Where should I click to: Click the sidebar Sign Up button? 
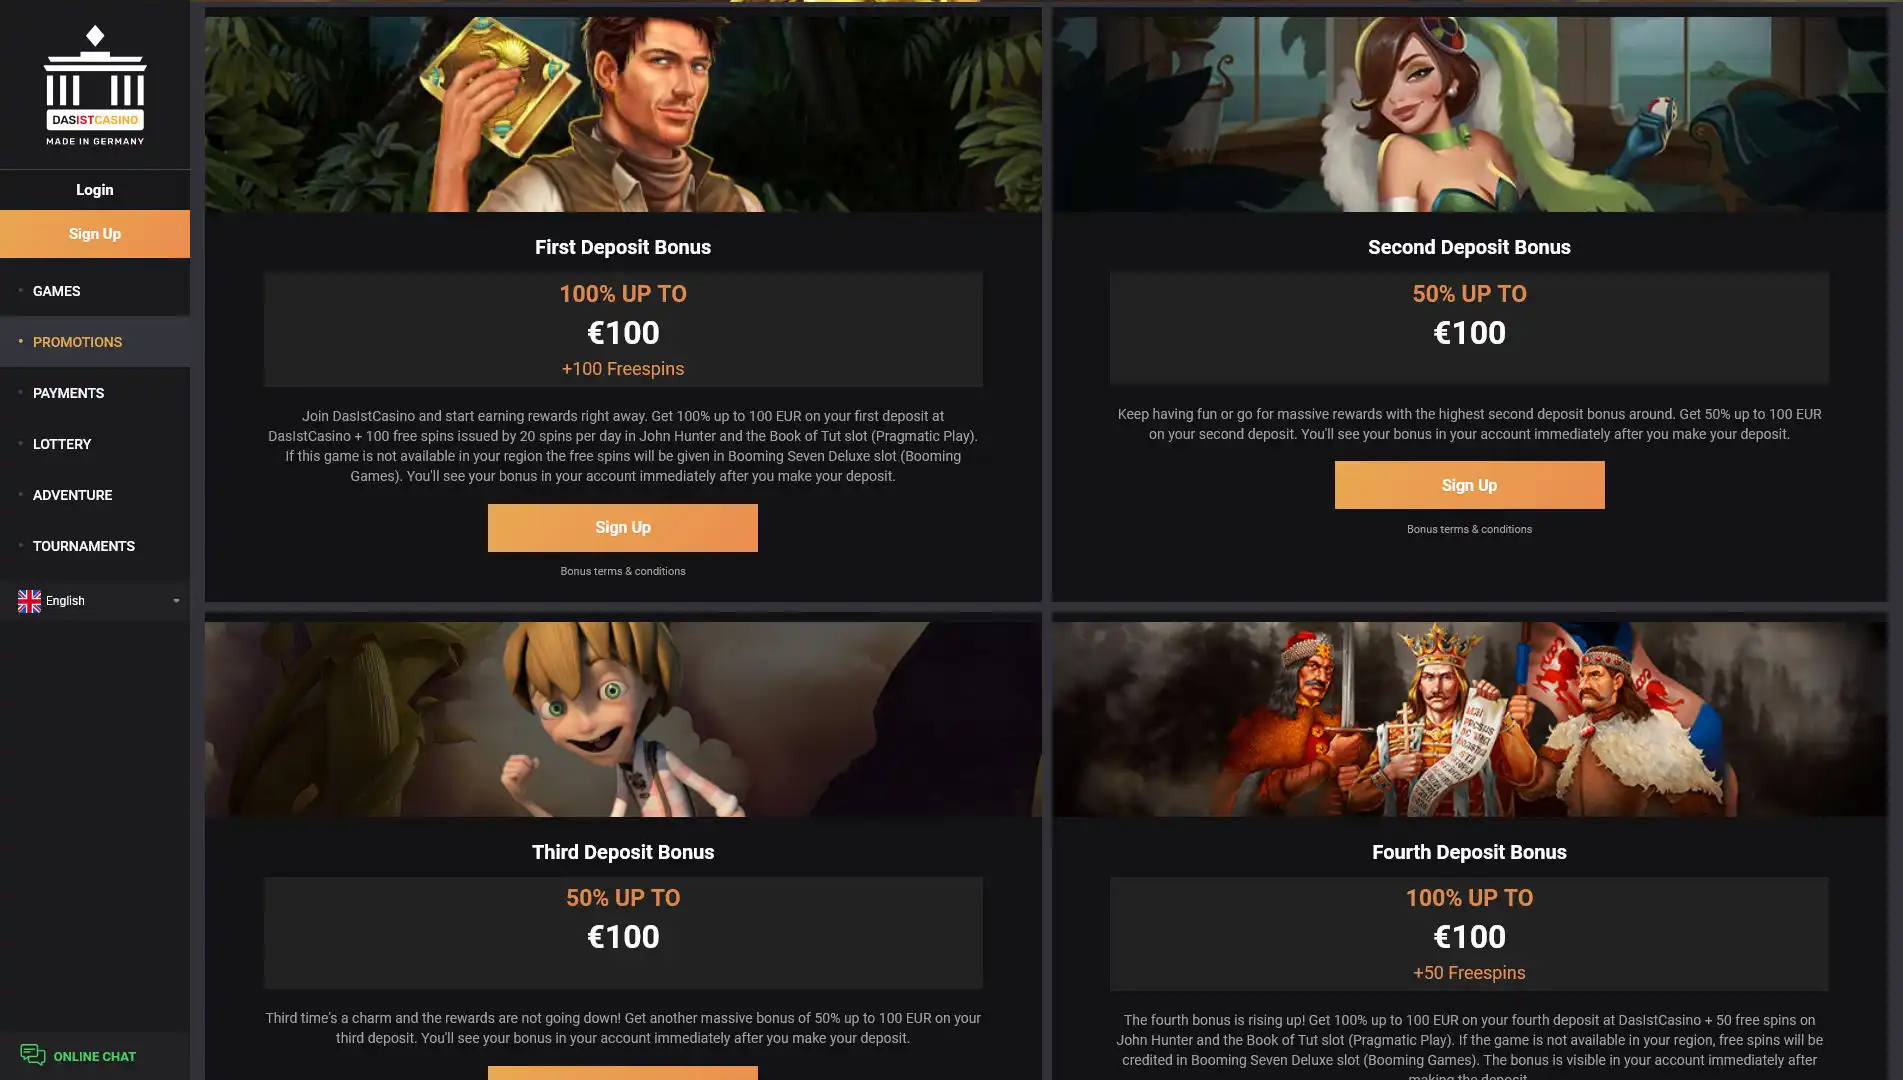coord(95,234)
